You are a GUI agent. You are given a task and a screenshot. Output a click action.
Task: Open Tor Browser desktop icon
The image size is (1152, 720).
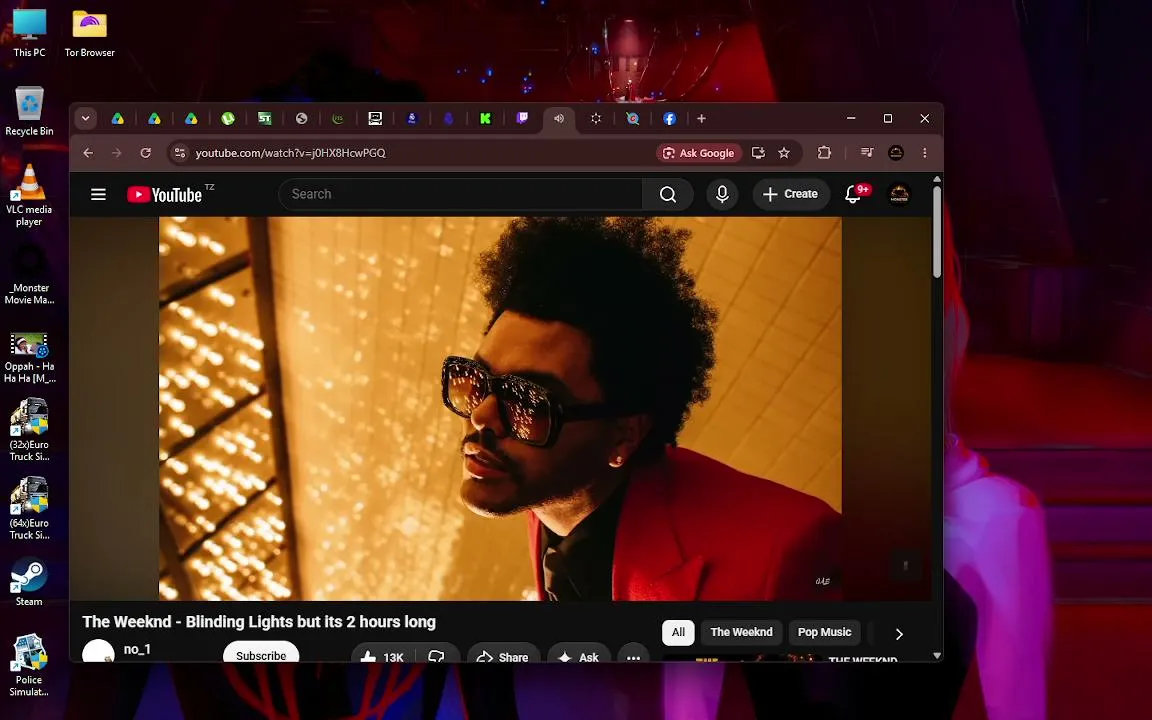click(x=90, y=34)
